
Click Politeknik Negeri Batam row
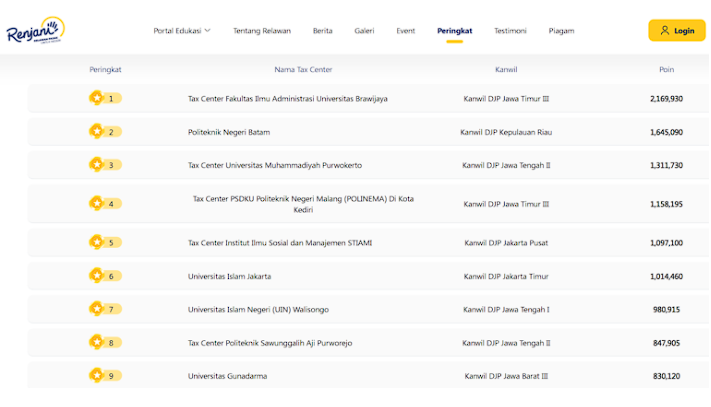pos(229,132)
